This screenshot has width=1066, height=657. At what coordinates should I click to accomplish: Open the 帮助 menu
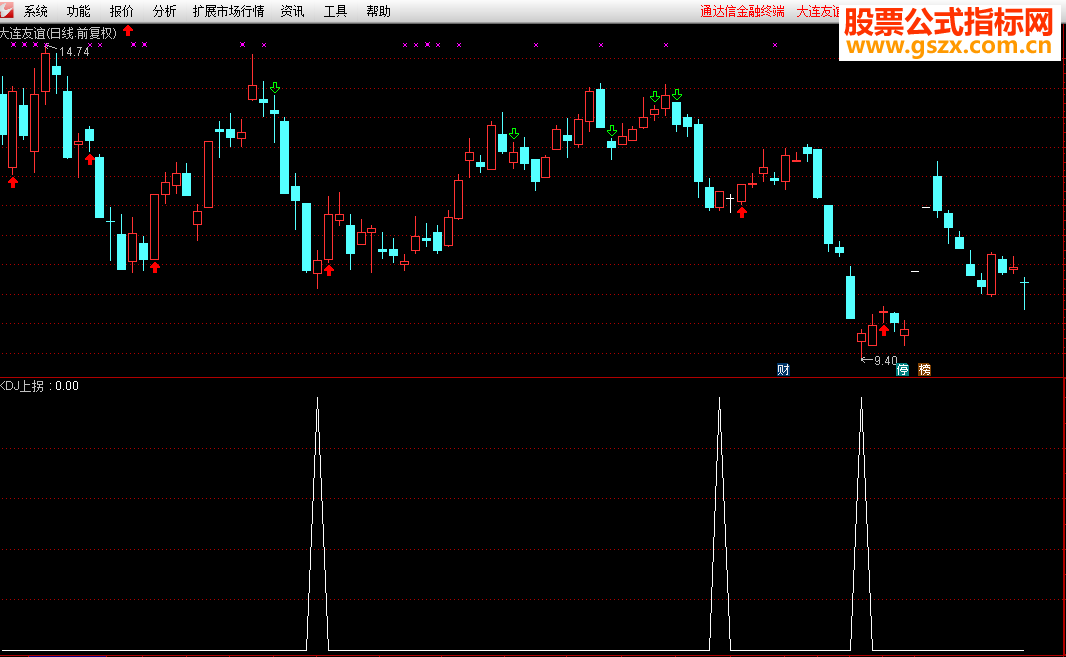tap(378, 11)
